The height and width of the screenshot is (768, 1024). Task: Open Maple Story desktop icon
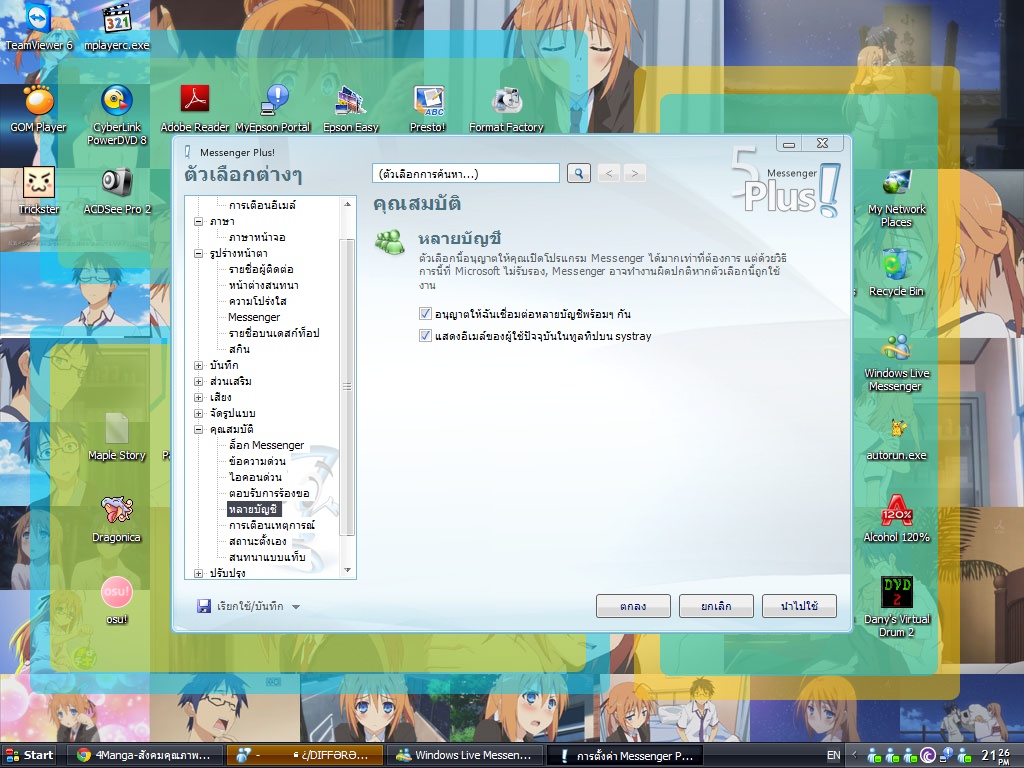coord(117,436)
